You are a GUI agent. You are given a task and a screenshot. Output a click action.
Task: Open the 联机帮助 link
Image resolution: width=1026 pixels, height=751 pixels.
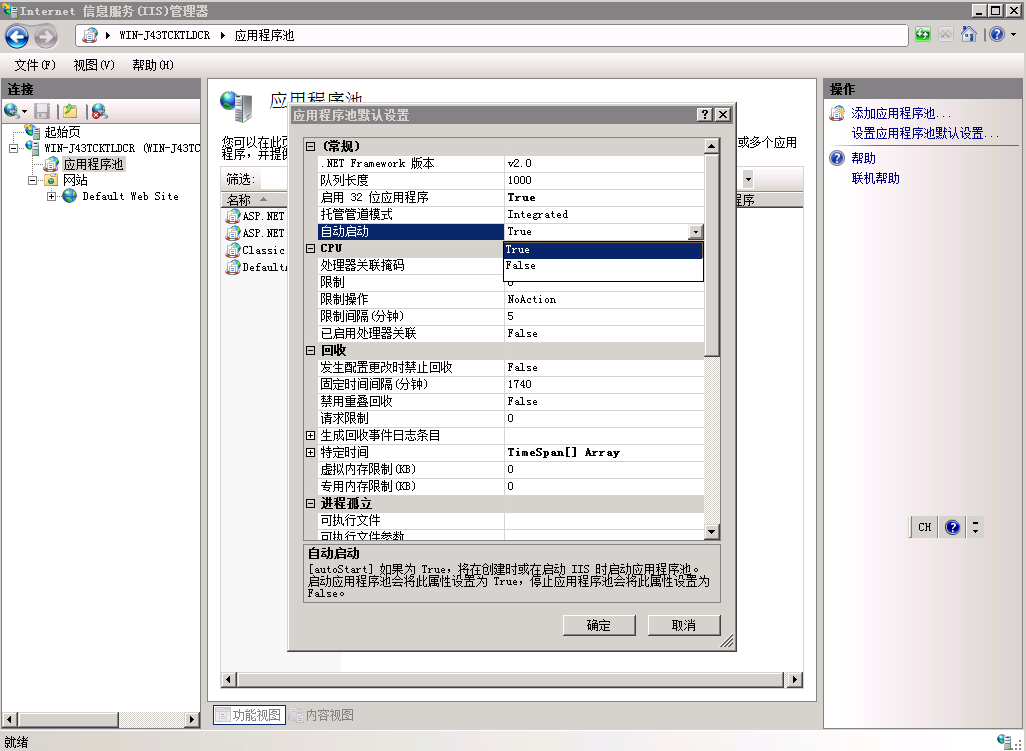(875, 178)
